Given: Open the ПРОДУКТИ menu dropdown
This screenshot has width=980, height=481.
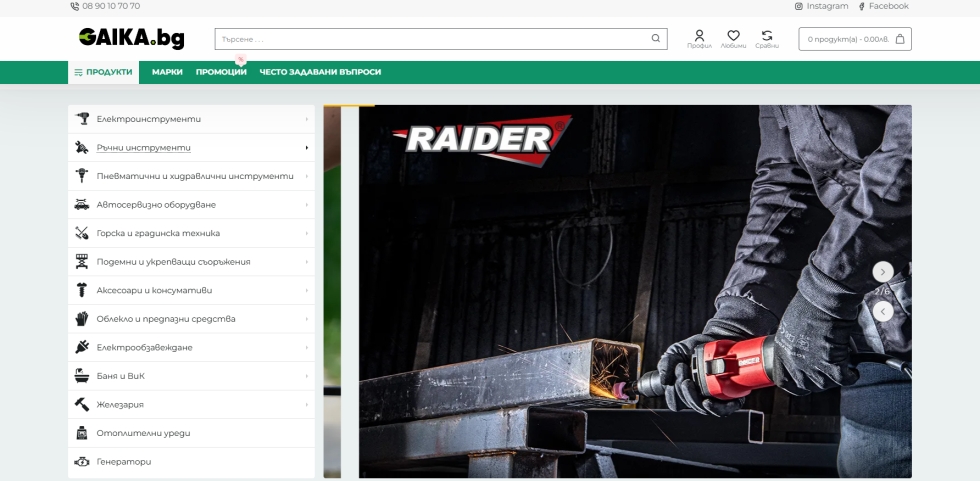Looking at the screenshot, I should click(104, 72).
